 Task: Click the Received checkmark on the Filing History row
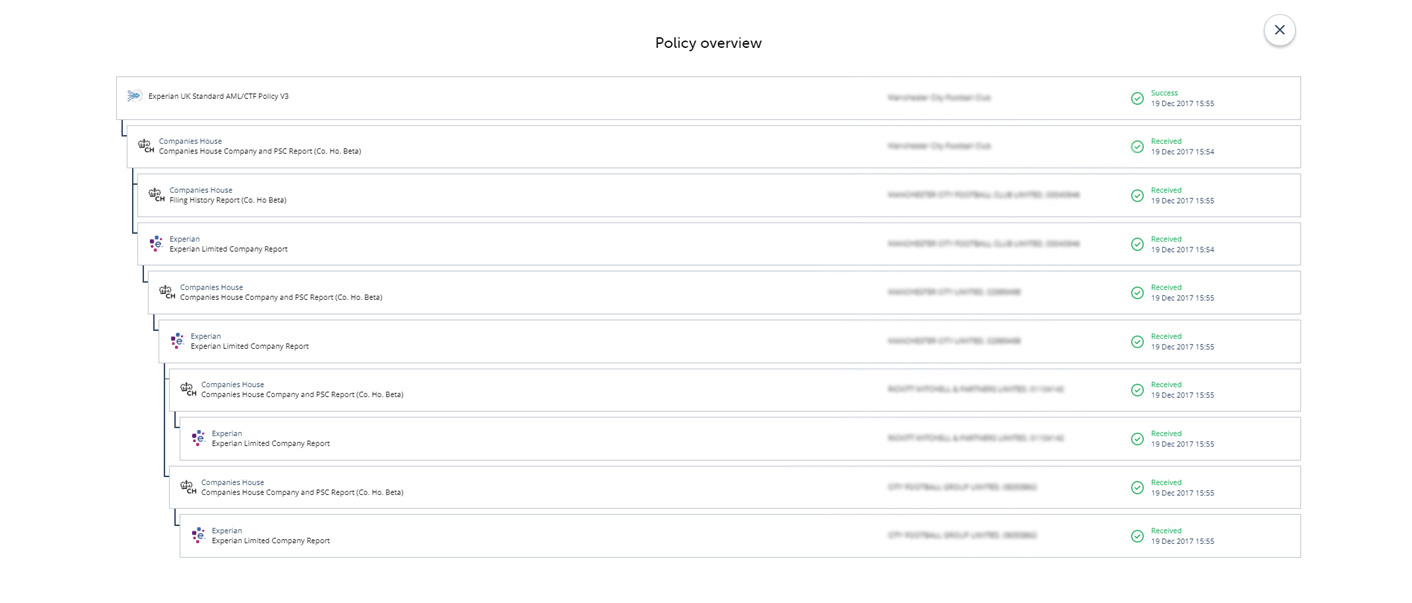pyautogui.click(x=1137, y=195)
